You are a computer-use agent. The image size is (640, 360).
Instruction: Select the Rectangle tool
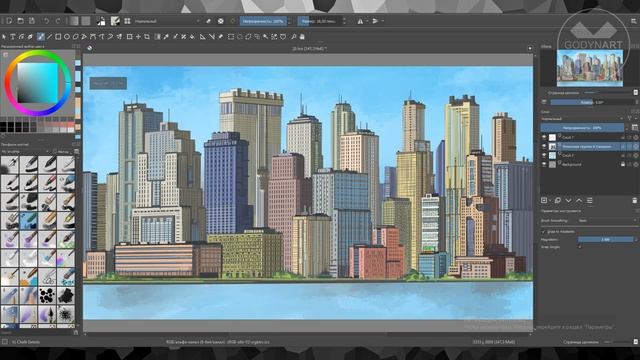[x=58, y=37]
